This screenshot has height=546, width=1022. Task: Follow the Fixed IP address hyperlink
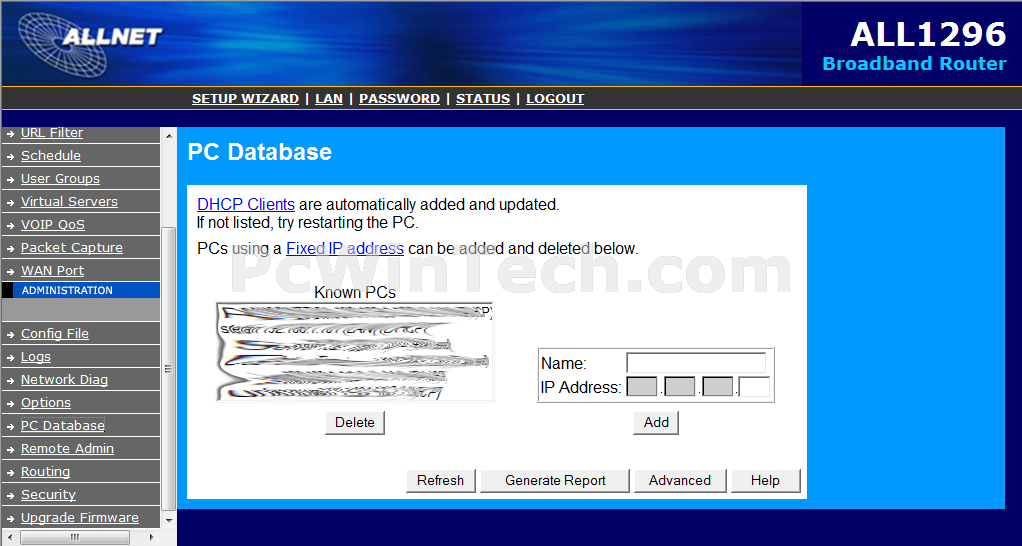345,248
